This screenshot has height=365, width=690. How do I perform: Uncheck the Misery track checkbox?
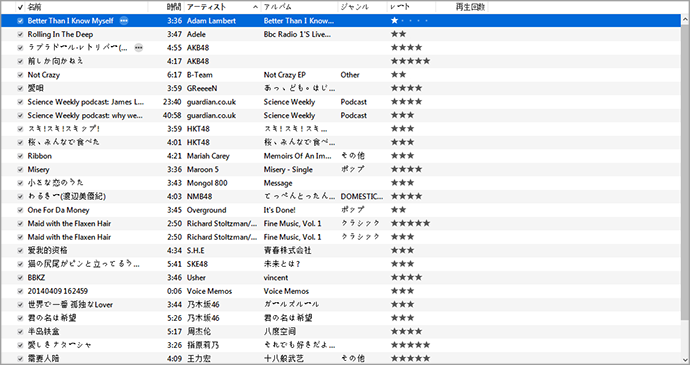tap(20, 170)
